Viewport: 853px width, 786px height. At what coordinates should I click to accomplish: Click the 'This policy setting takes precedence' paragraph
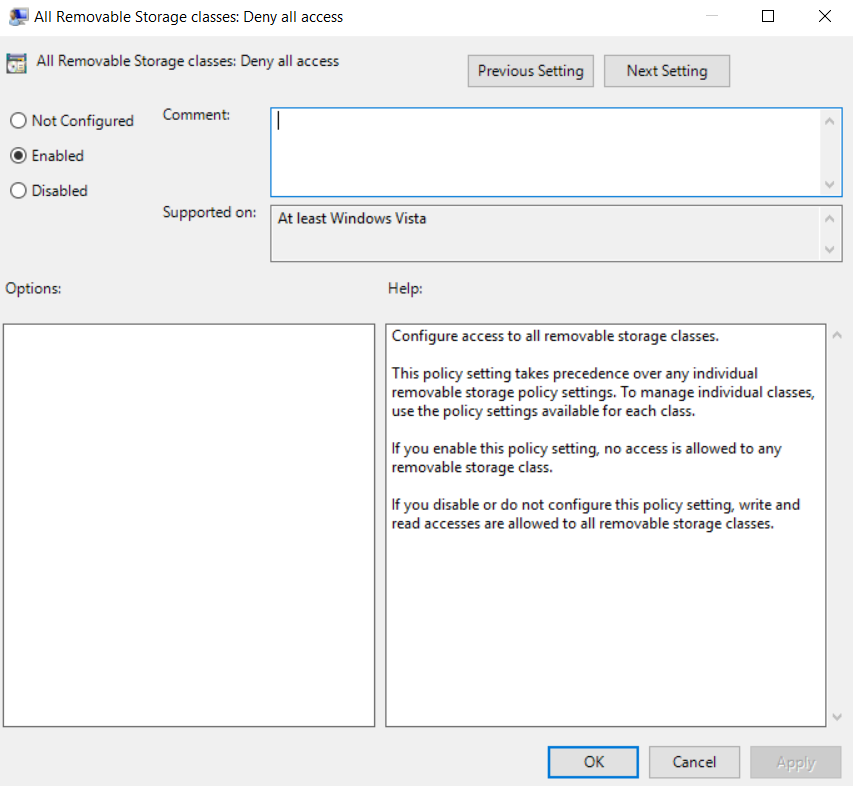pyautogui.click(x=603, y=392)
